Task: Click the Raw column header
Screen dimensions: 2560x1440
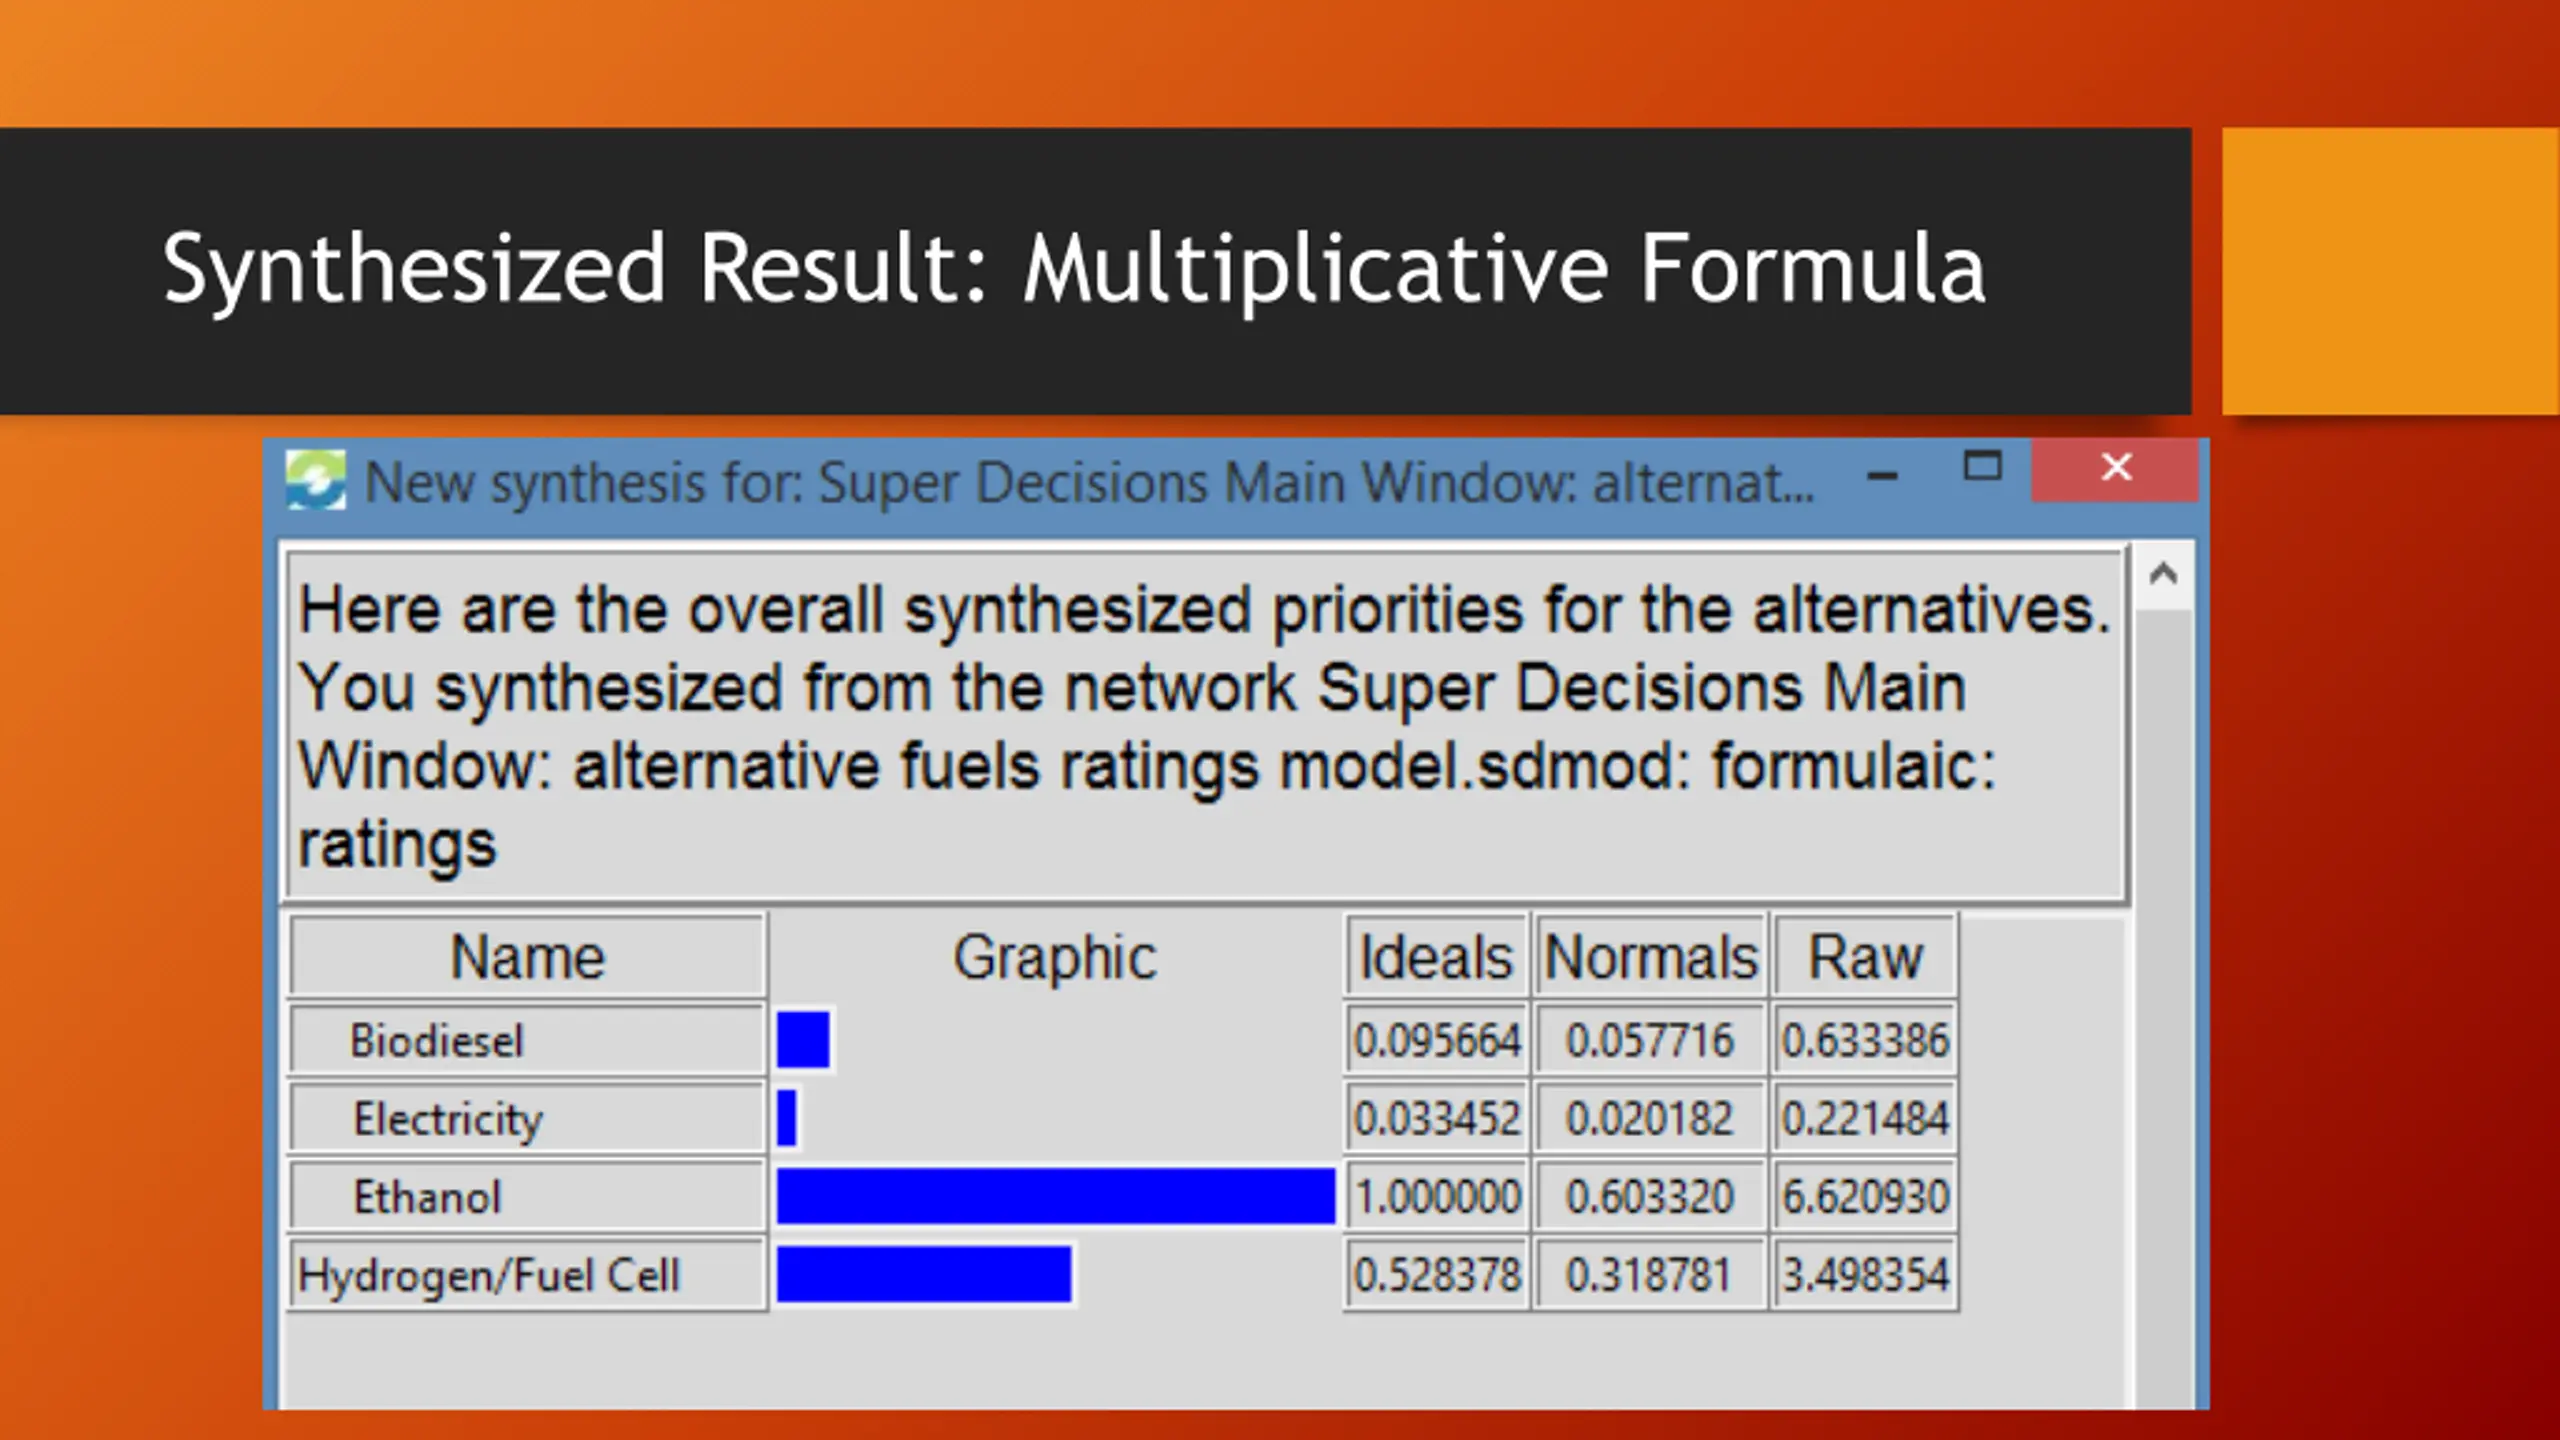Action: coord(1865,958)
